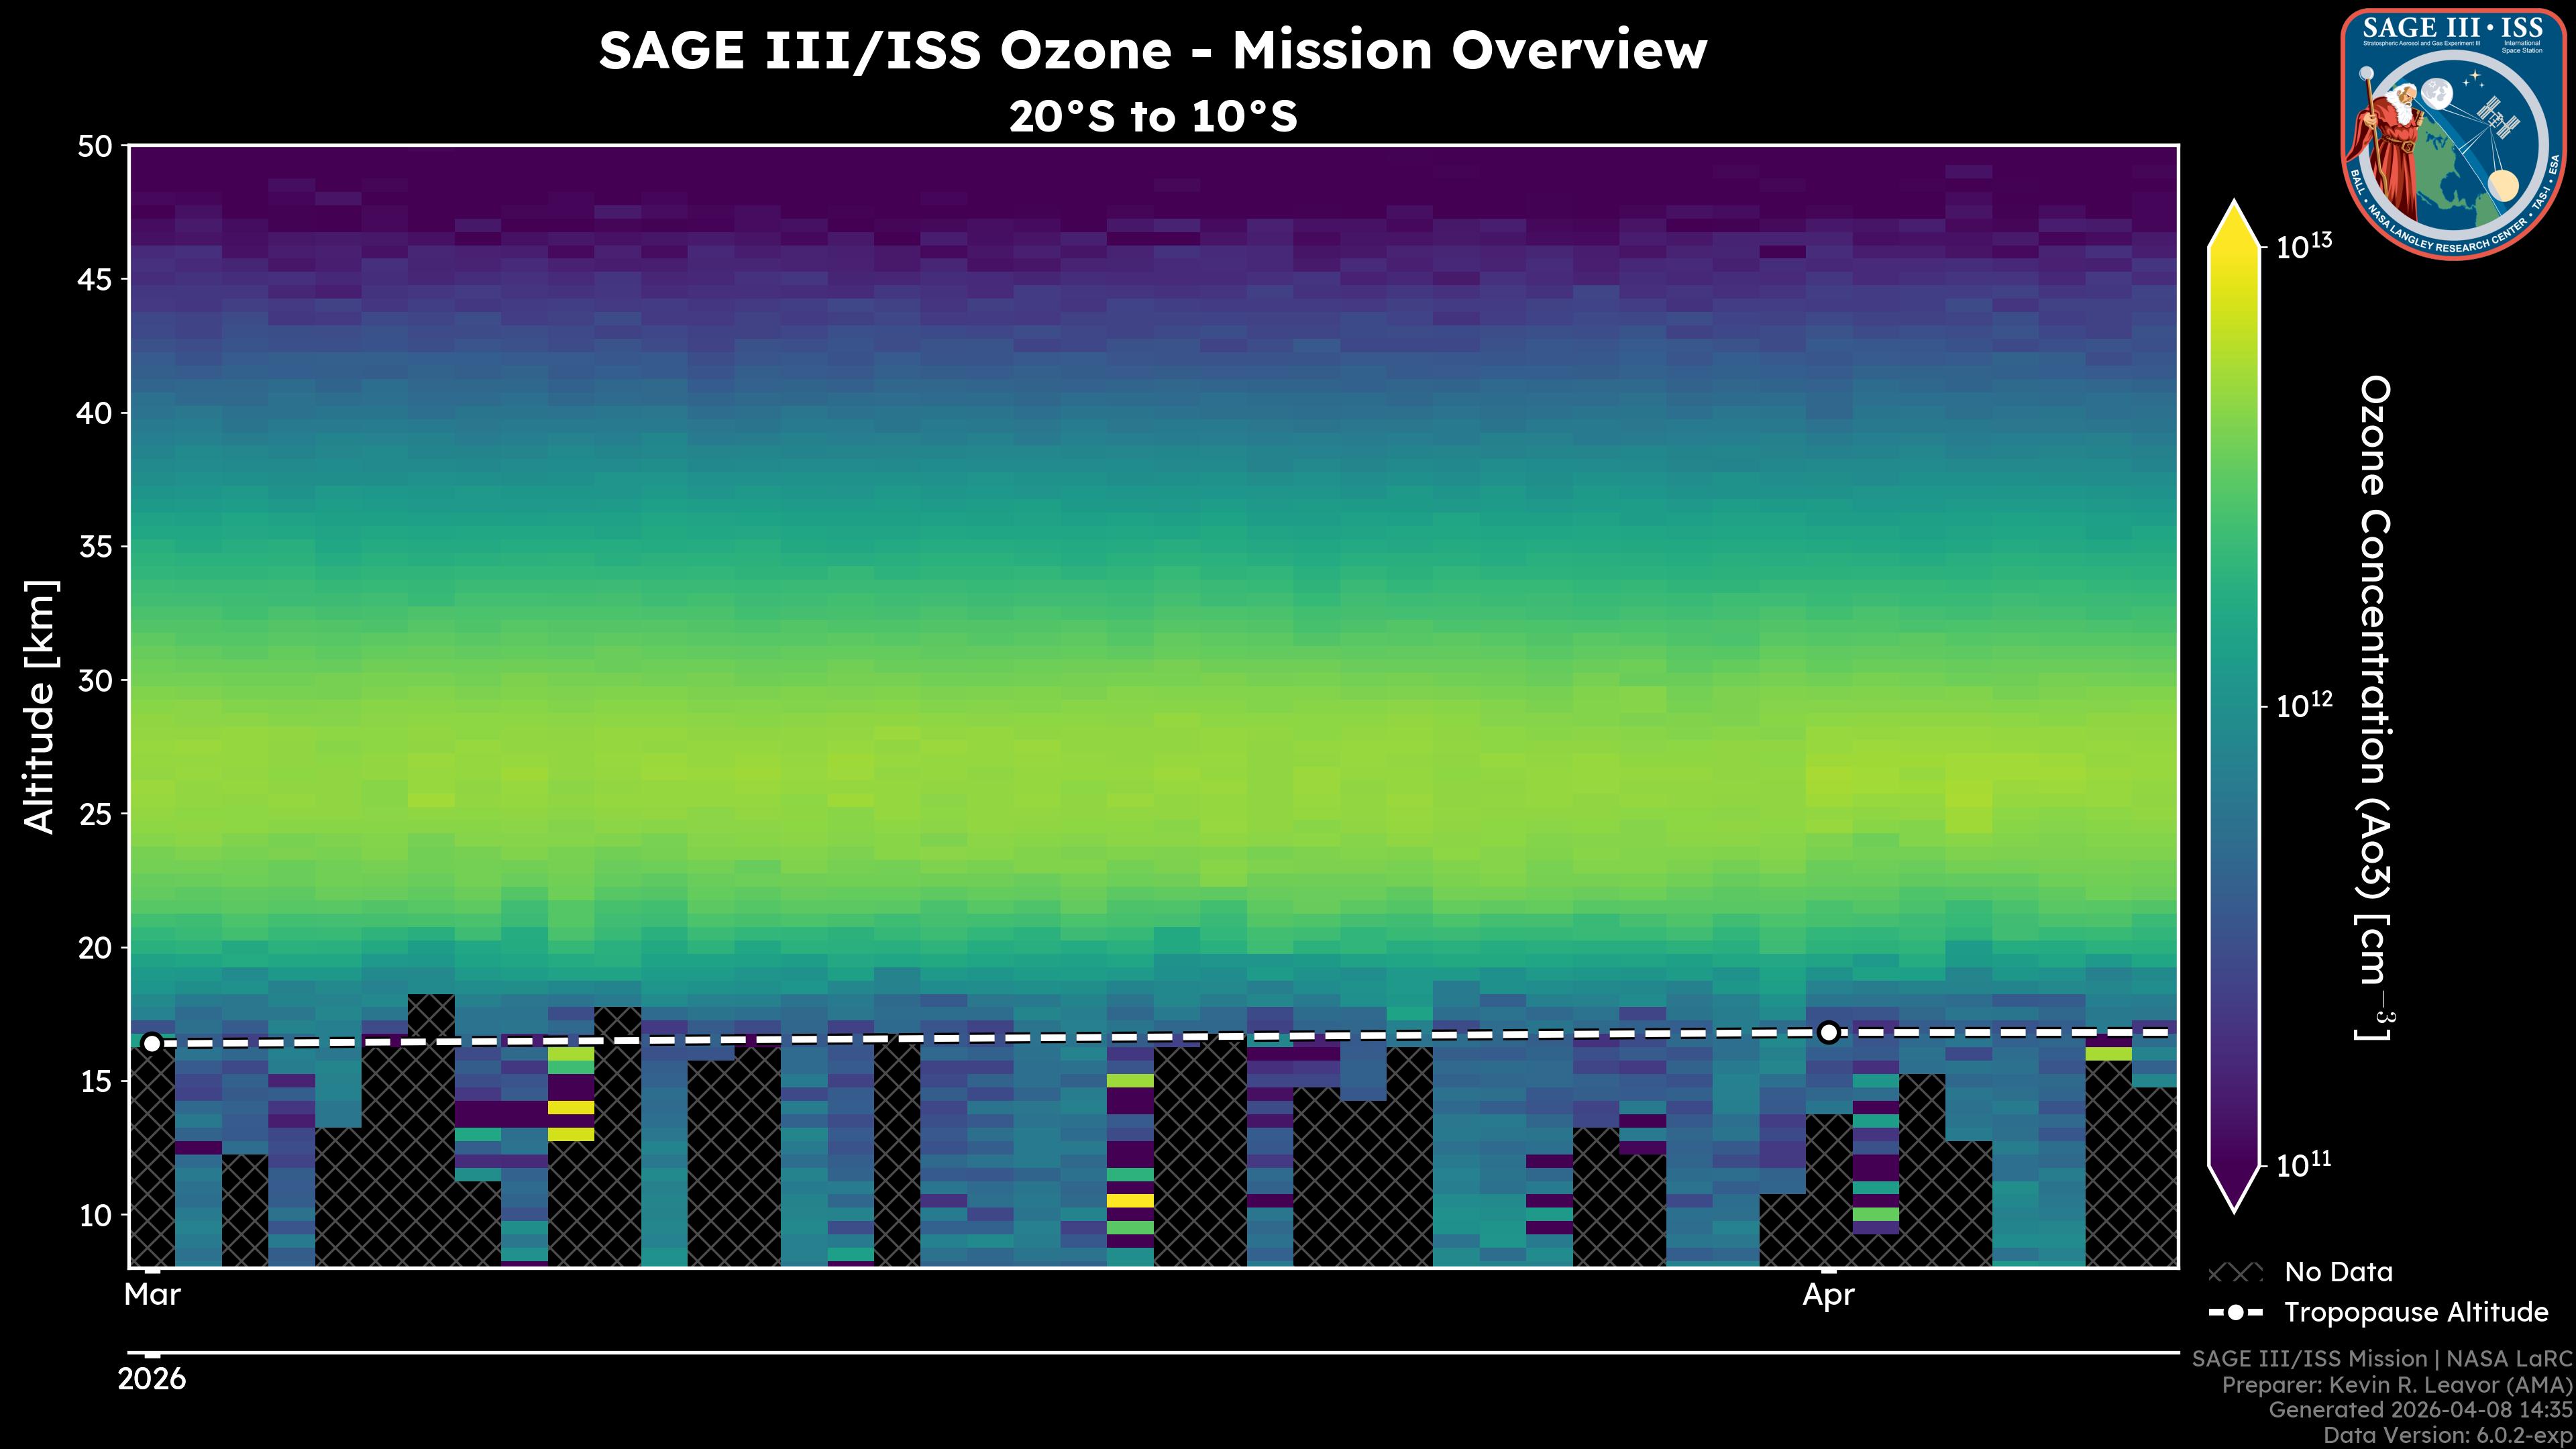
Task: Click the Tropopause Altitude legend marker
Action: 2235,1312
